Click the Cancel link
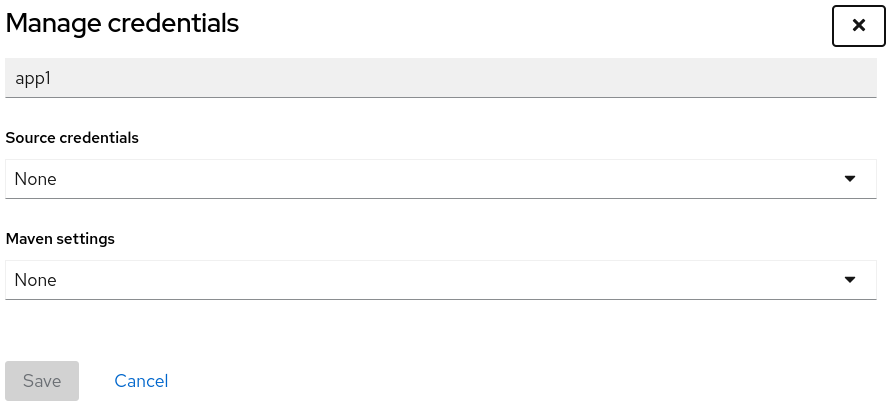Image resolution: width=890 pixels, height=404 pixels. (141, 381)
